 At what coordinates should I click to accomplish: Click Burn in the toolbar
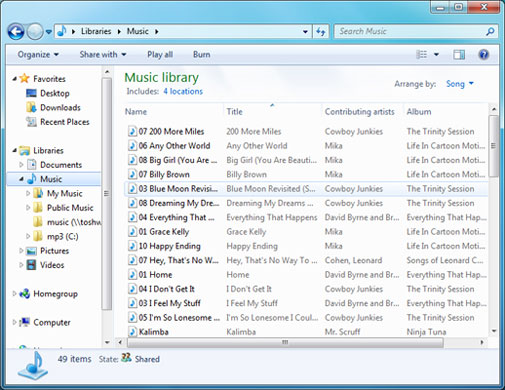pos(202,54)
